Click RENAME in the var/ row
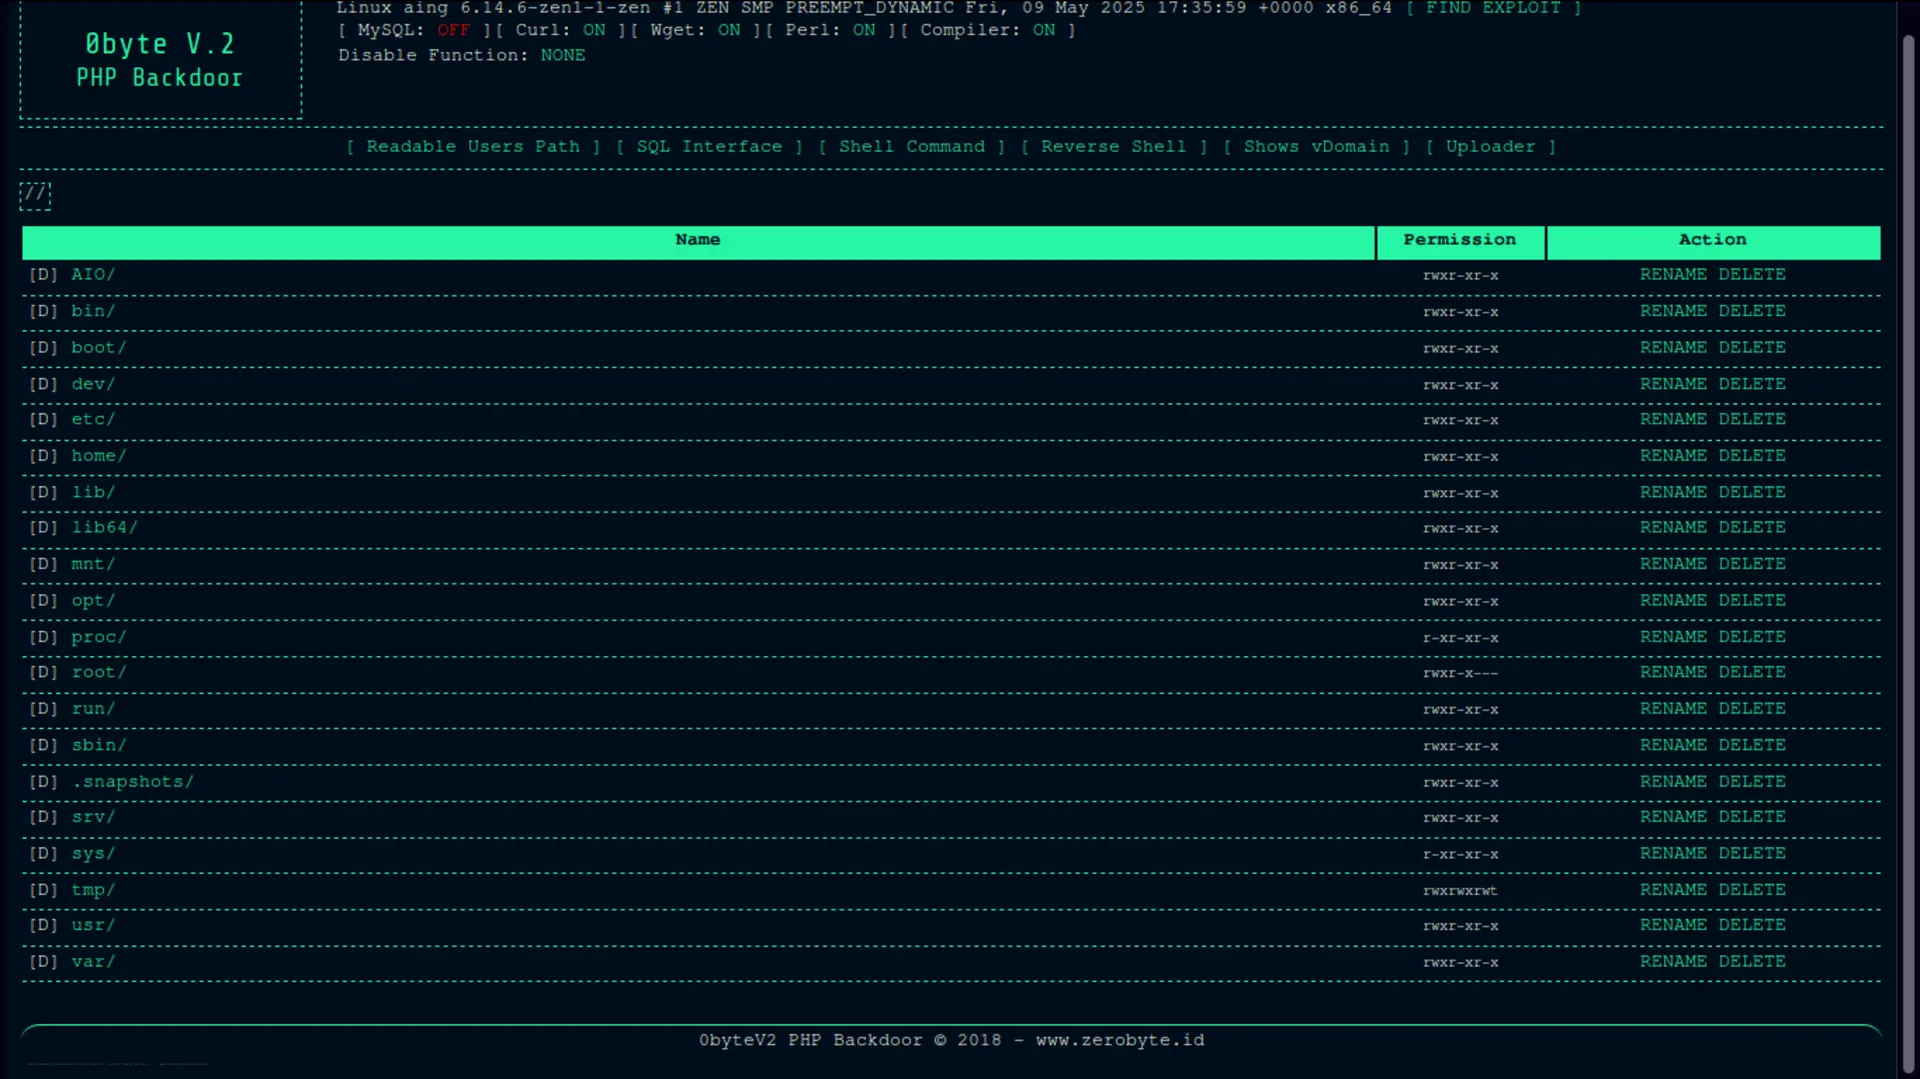This screenshot has width=1920, height=1079. [x=1673, y=962]
